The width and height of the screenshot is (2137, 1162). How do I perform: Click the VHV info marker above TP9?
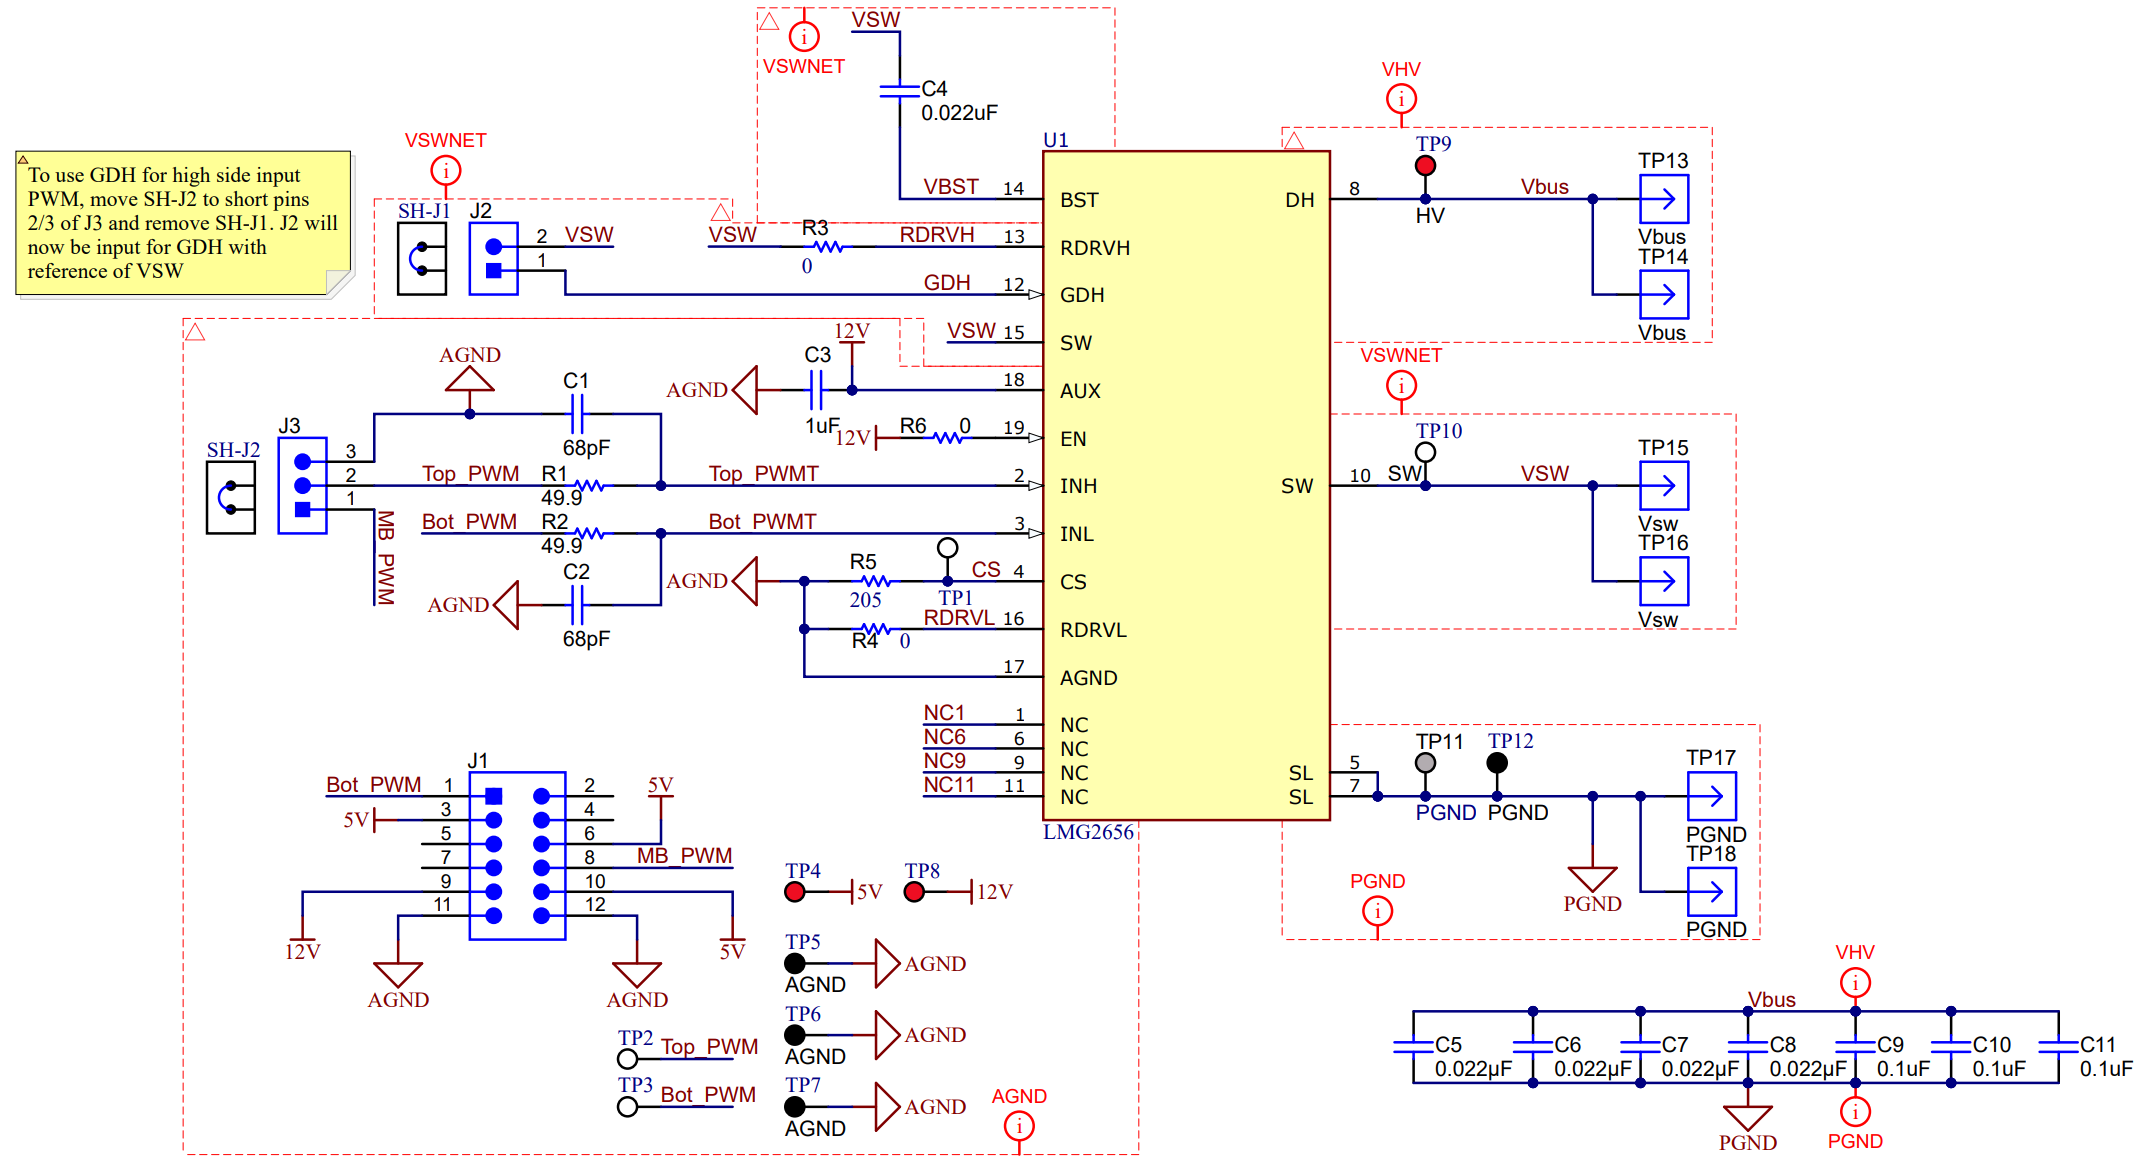coord(1400,99)
